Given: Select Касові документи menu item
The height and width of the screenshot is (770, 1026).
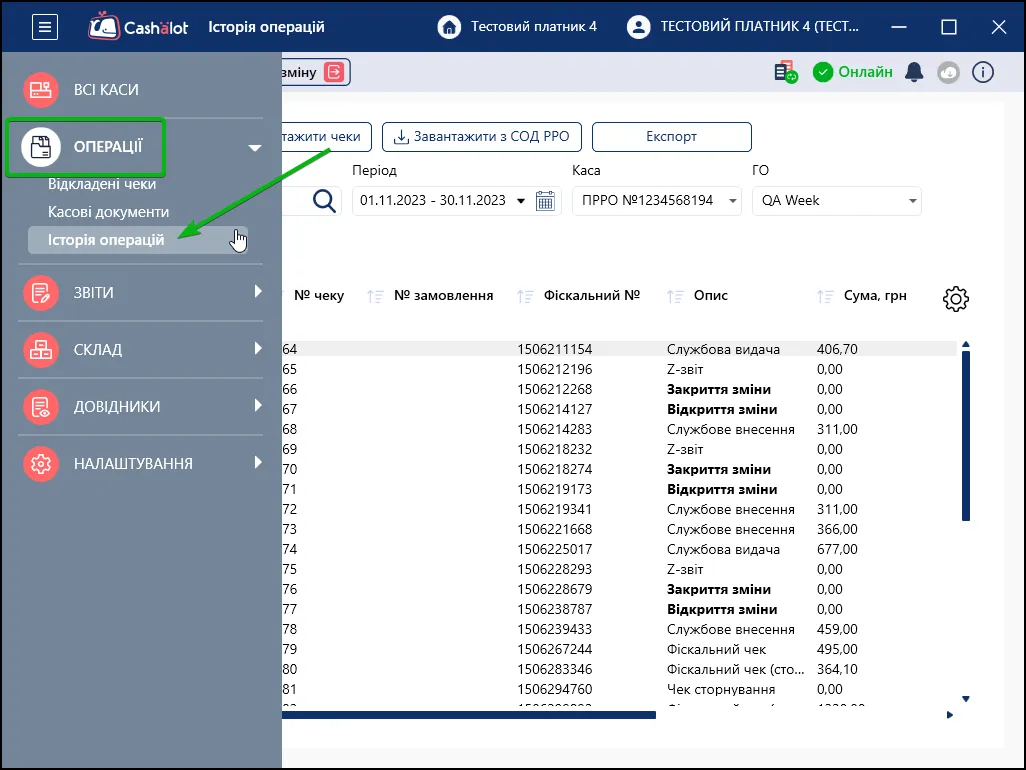Looking at the screenshot, I should coord(108,212).
